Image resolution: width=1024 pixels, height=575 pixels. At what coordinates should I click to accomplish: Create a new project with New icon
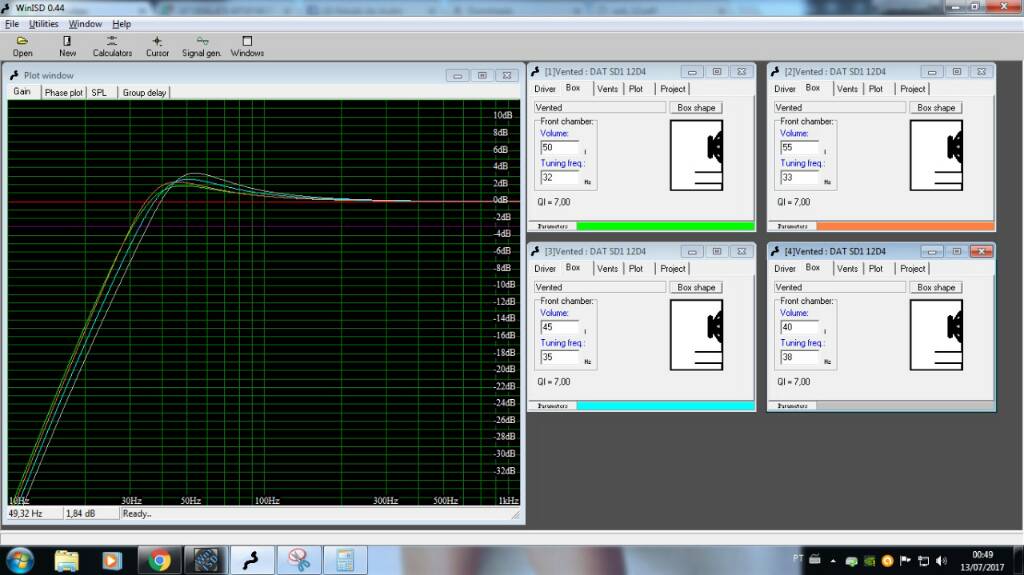point(67,46)
